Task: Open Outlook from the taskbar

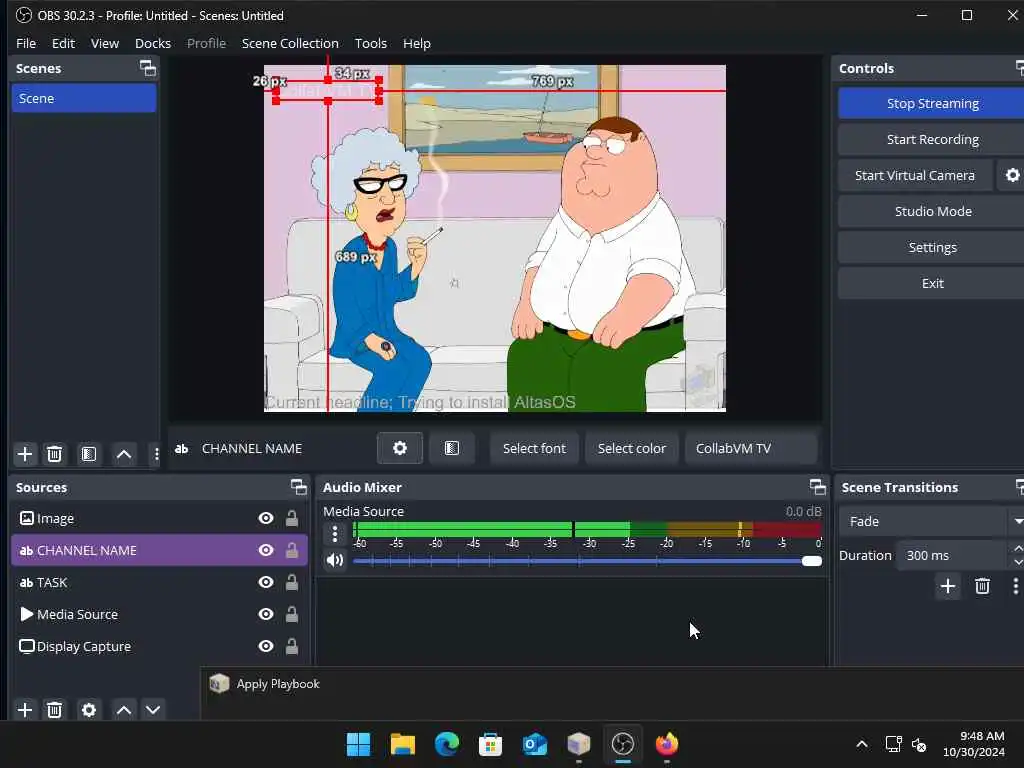Action: coord(535,744)
